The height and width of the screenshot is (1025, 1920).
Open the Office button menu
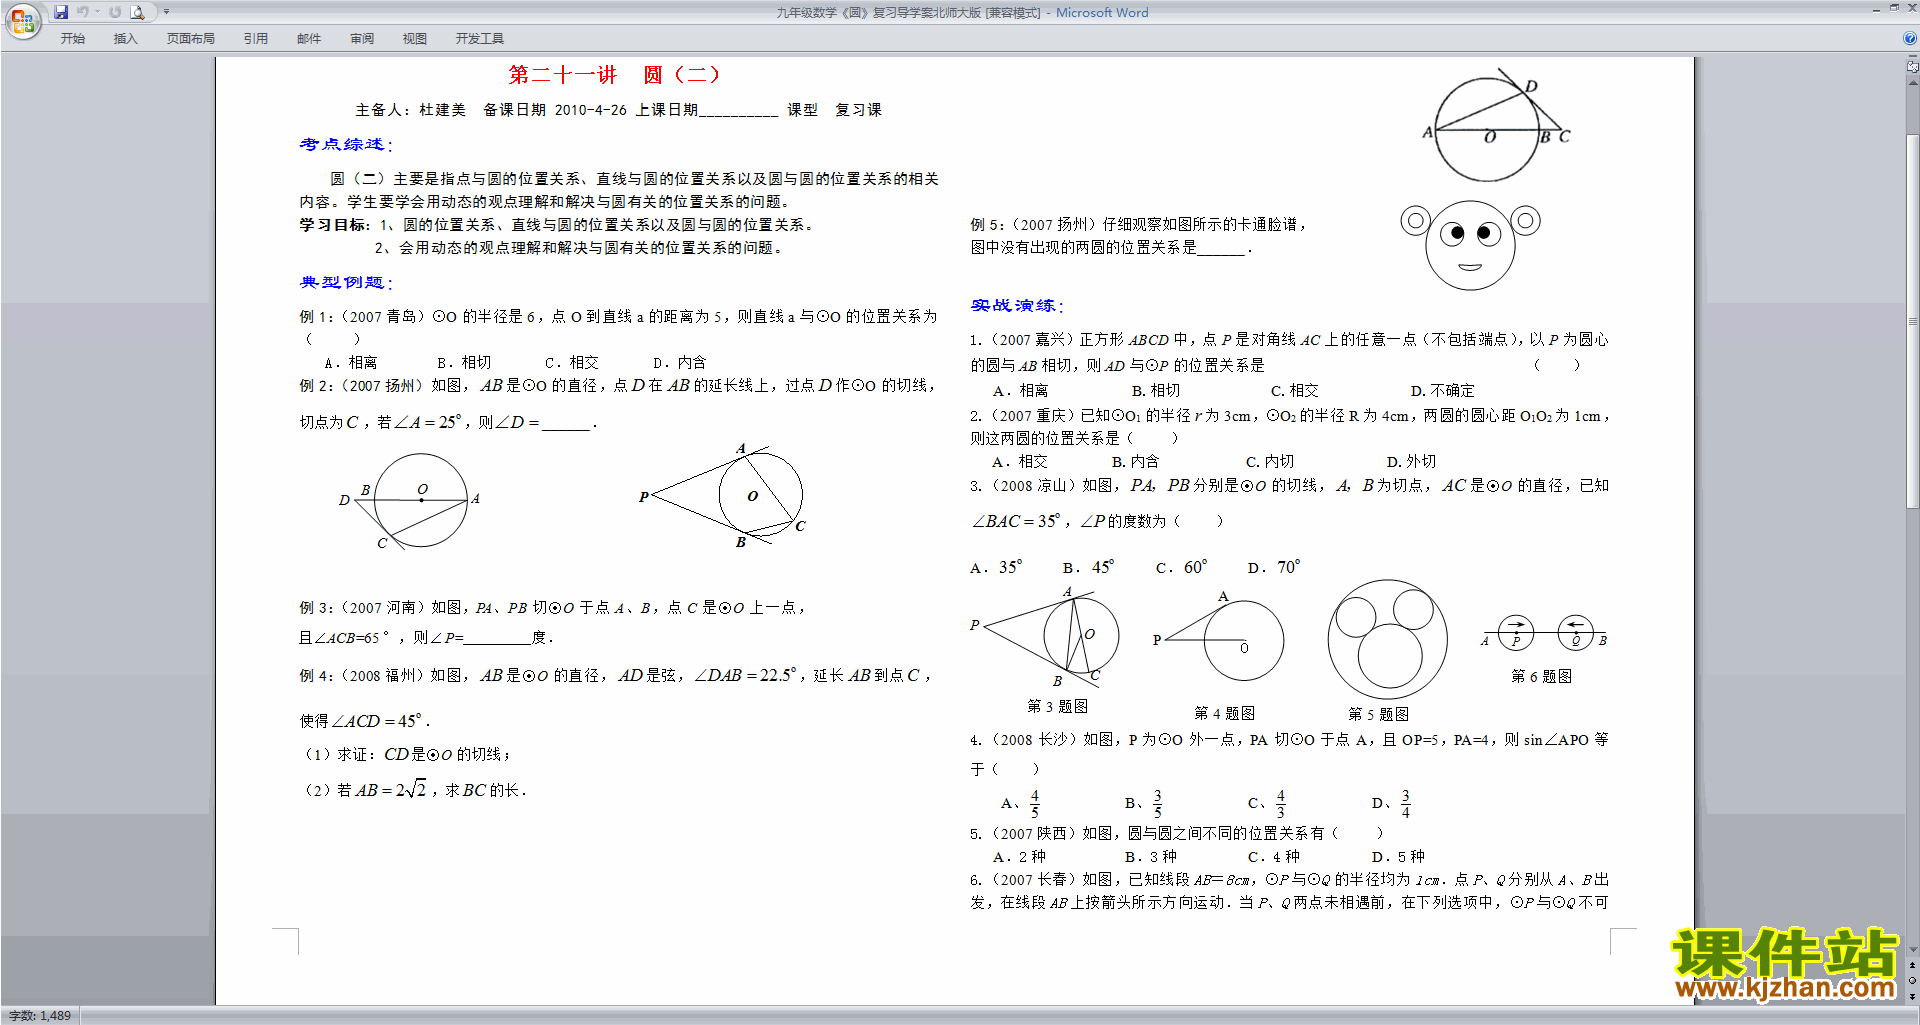tap(22, 20)
